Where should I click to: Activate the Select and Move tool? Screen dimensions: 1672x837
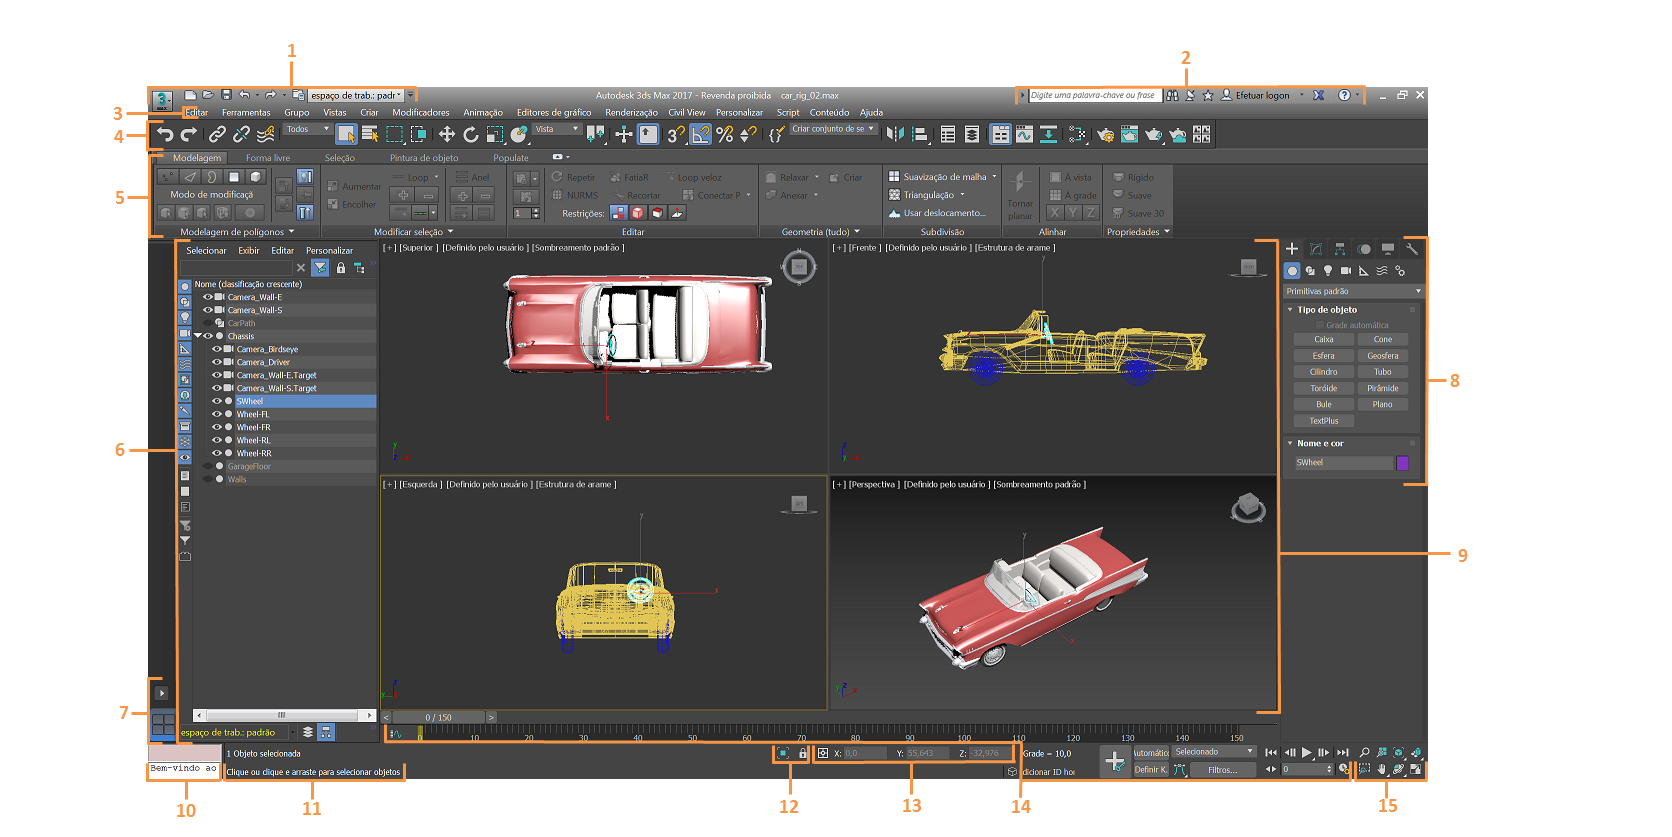(x=446, y=134)
